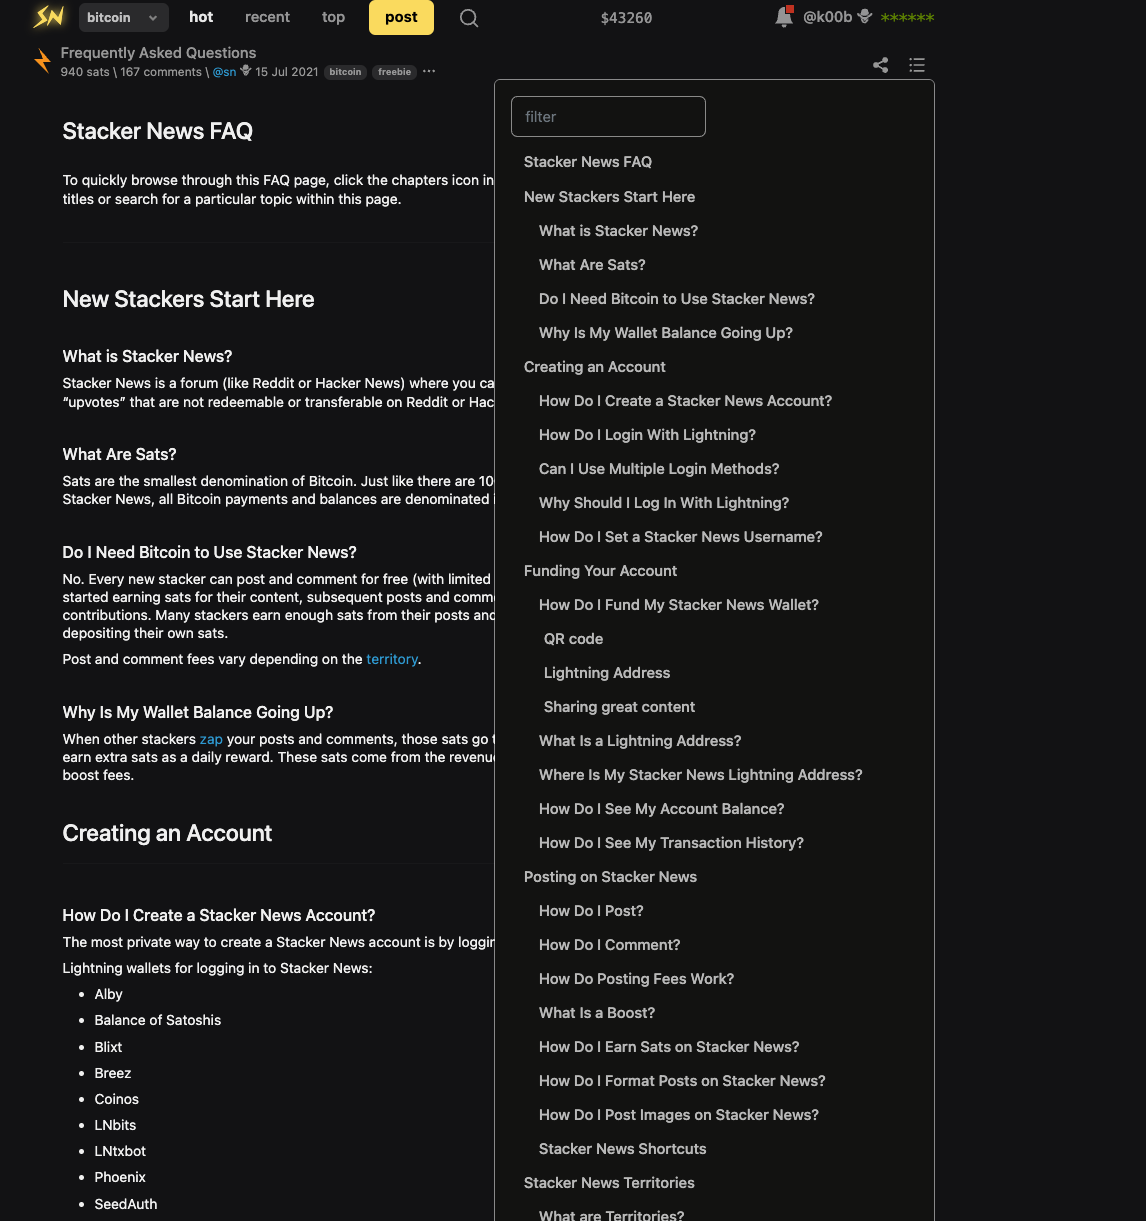Click the zap link in text
This screenshot has height=1221, width=1146.
(x=211, y=739)
